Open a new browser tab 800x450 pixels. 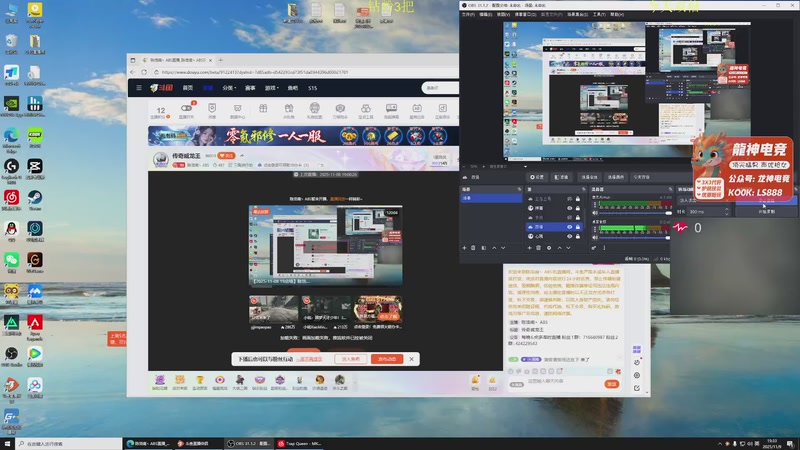(221, 60)
